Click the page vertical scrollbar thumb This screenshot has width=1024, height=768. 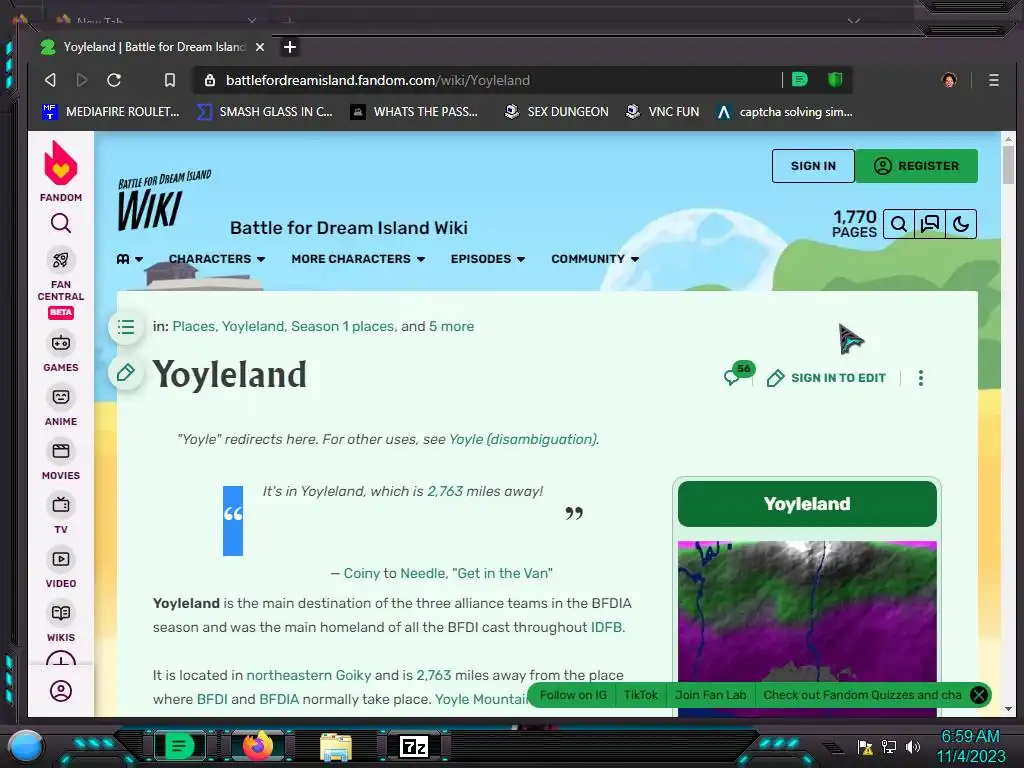1008,164
